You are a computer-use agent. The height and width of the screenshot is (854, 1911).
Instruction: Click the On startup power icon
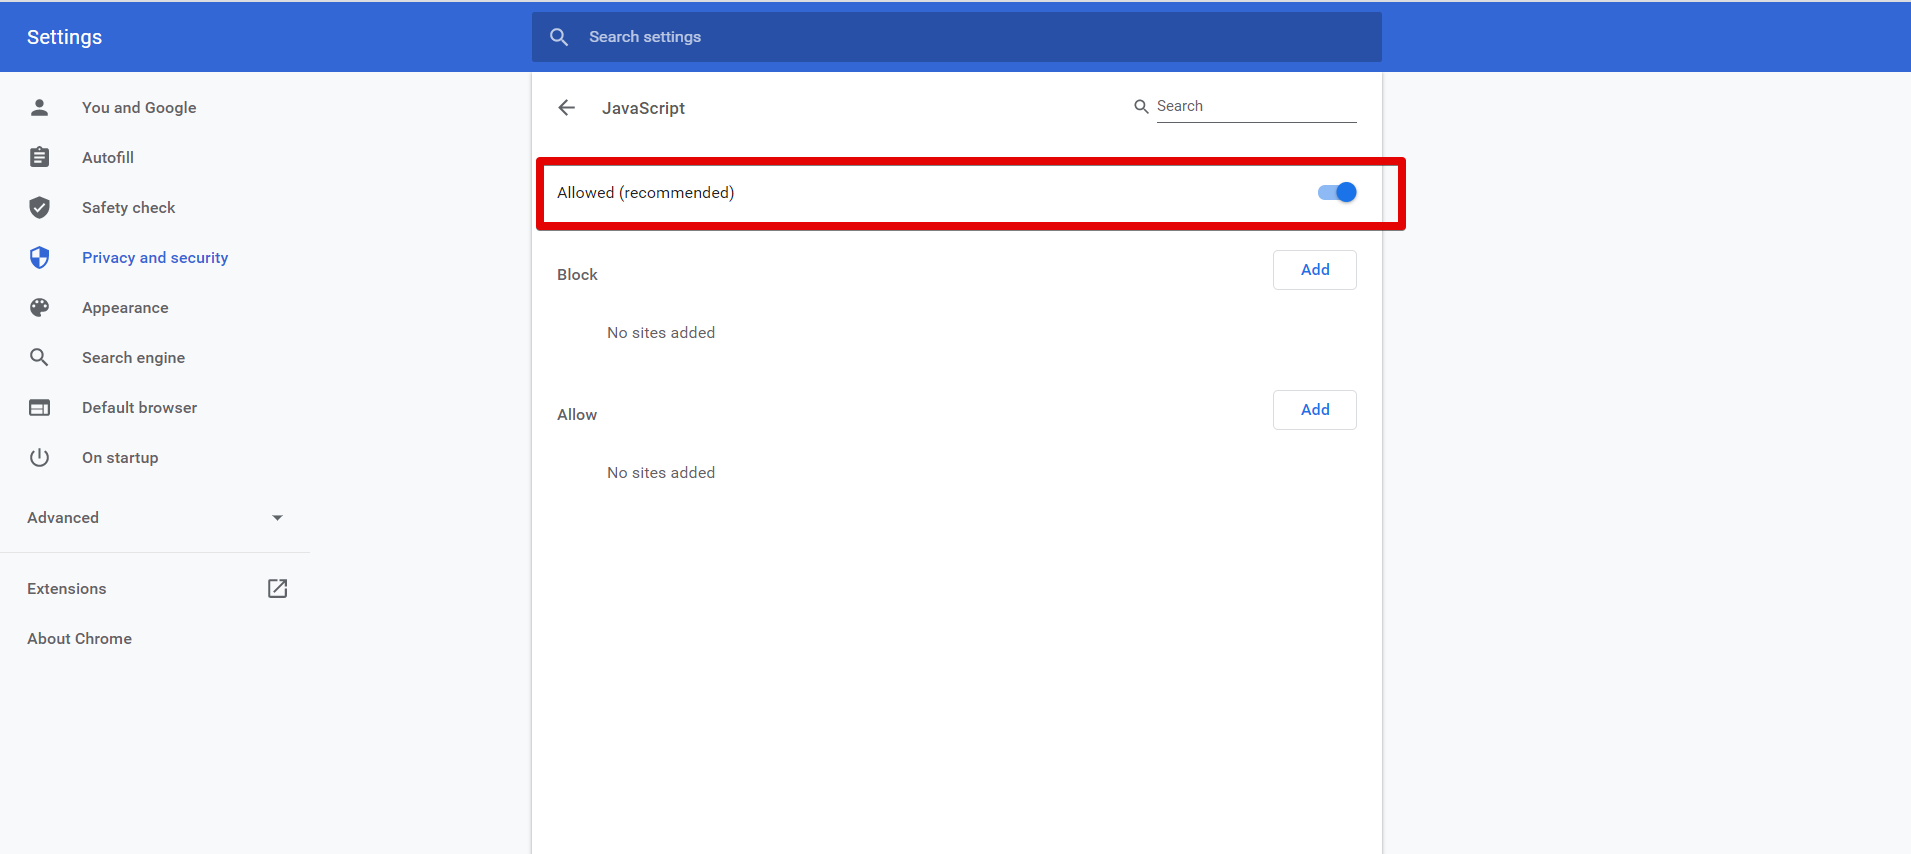tap(39, 458)
